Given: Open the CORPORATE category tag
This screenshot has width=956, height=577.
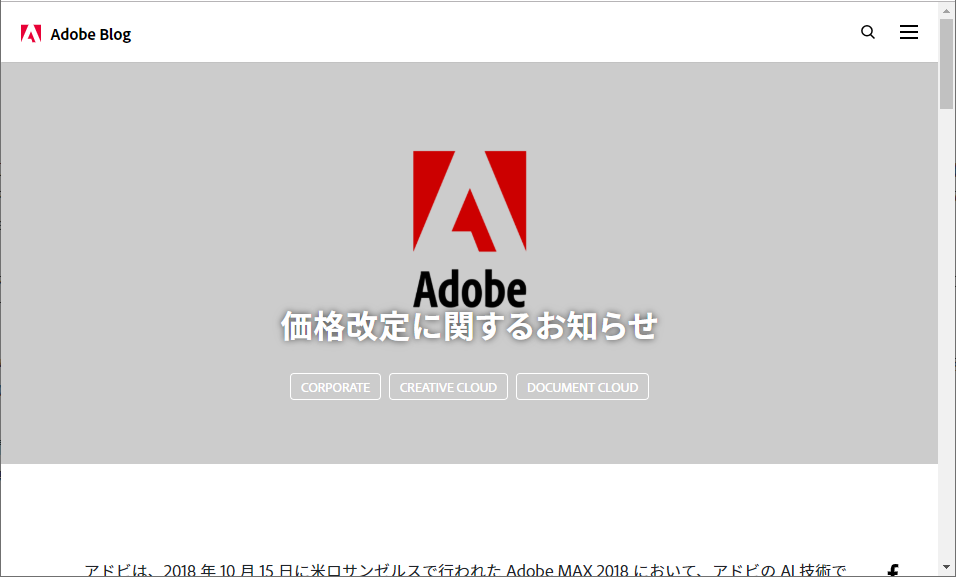Looking at the screenshot, I should [x=335, y=387].
